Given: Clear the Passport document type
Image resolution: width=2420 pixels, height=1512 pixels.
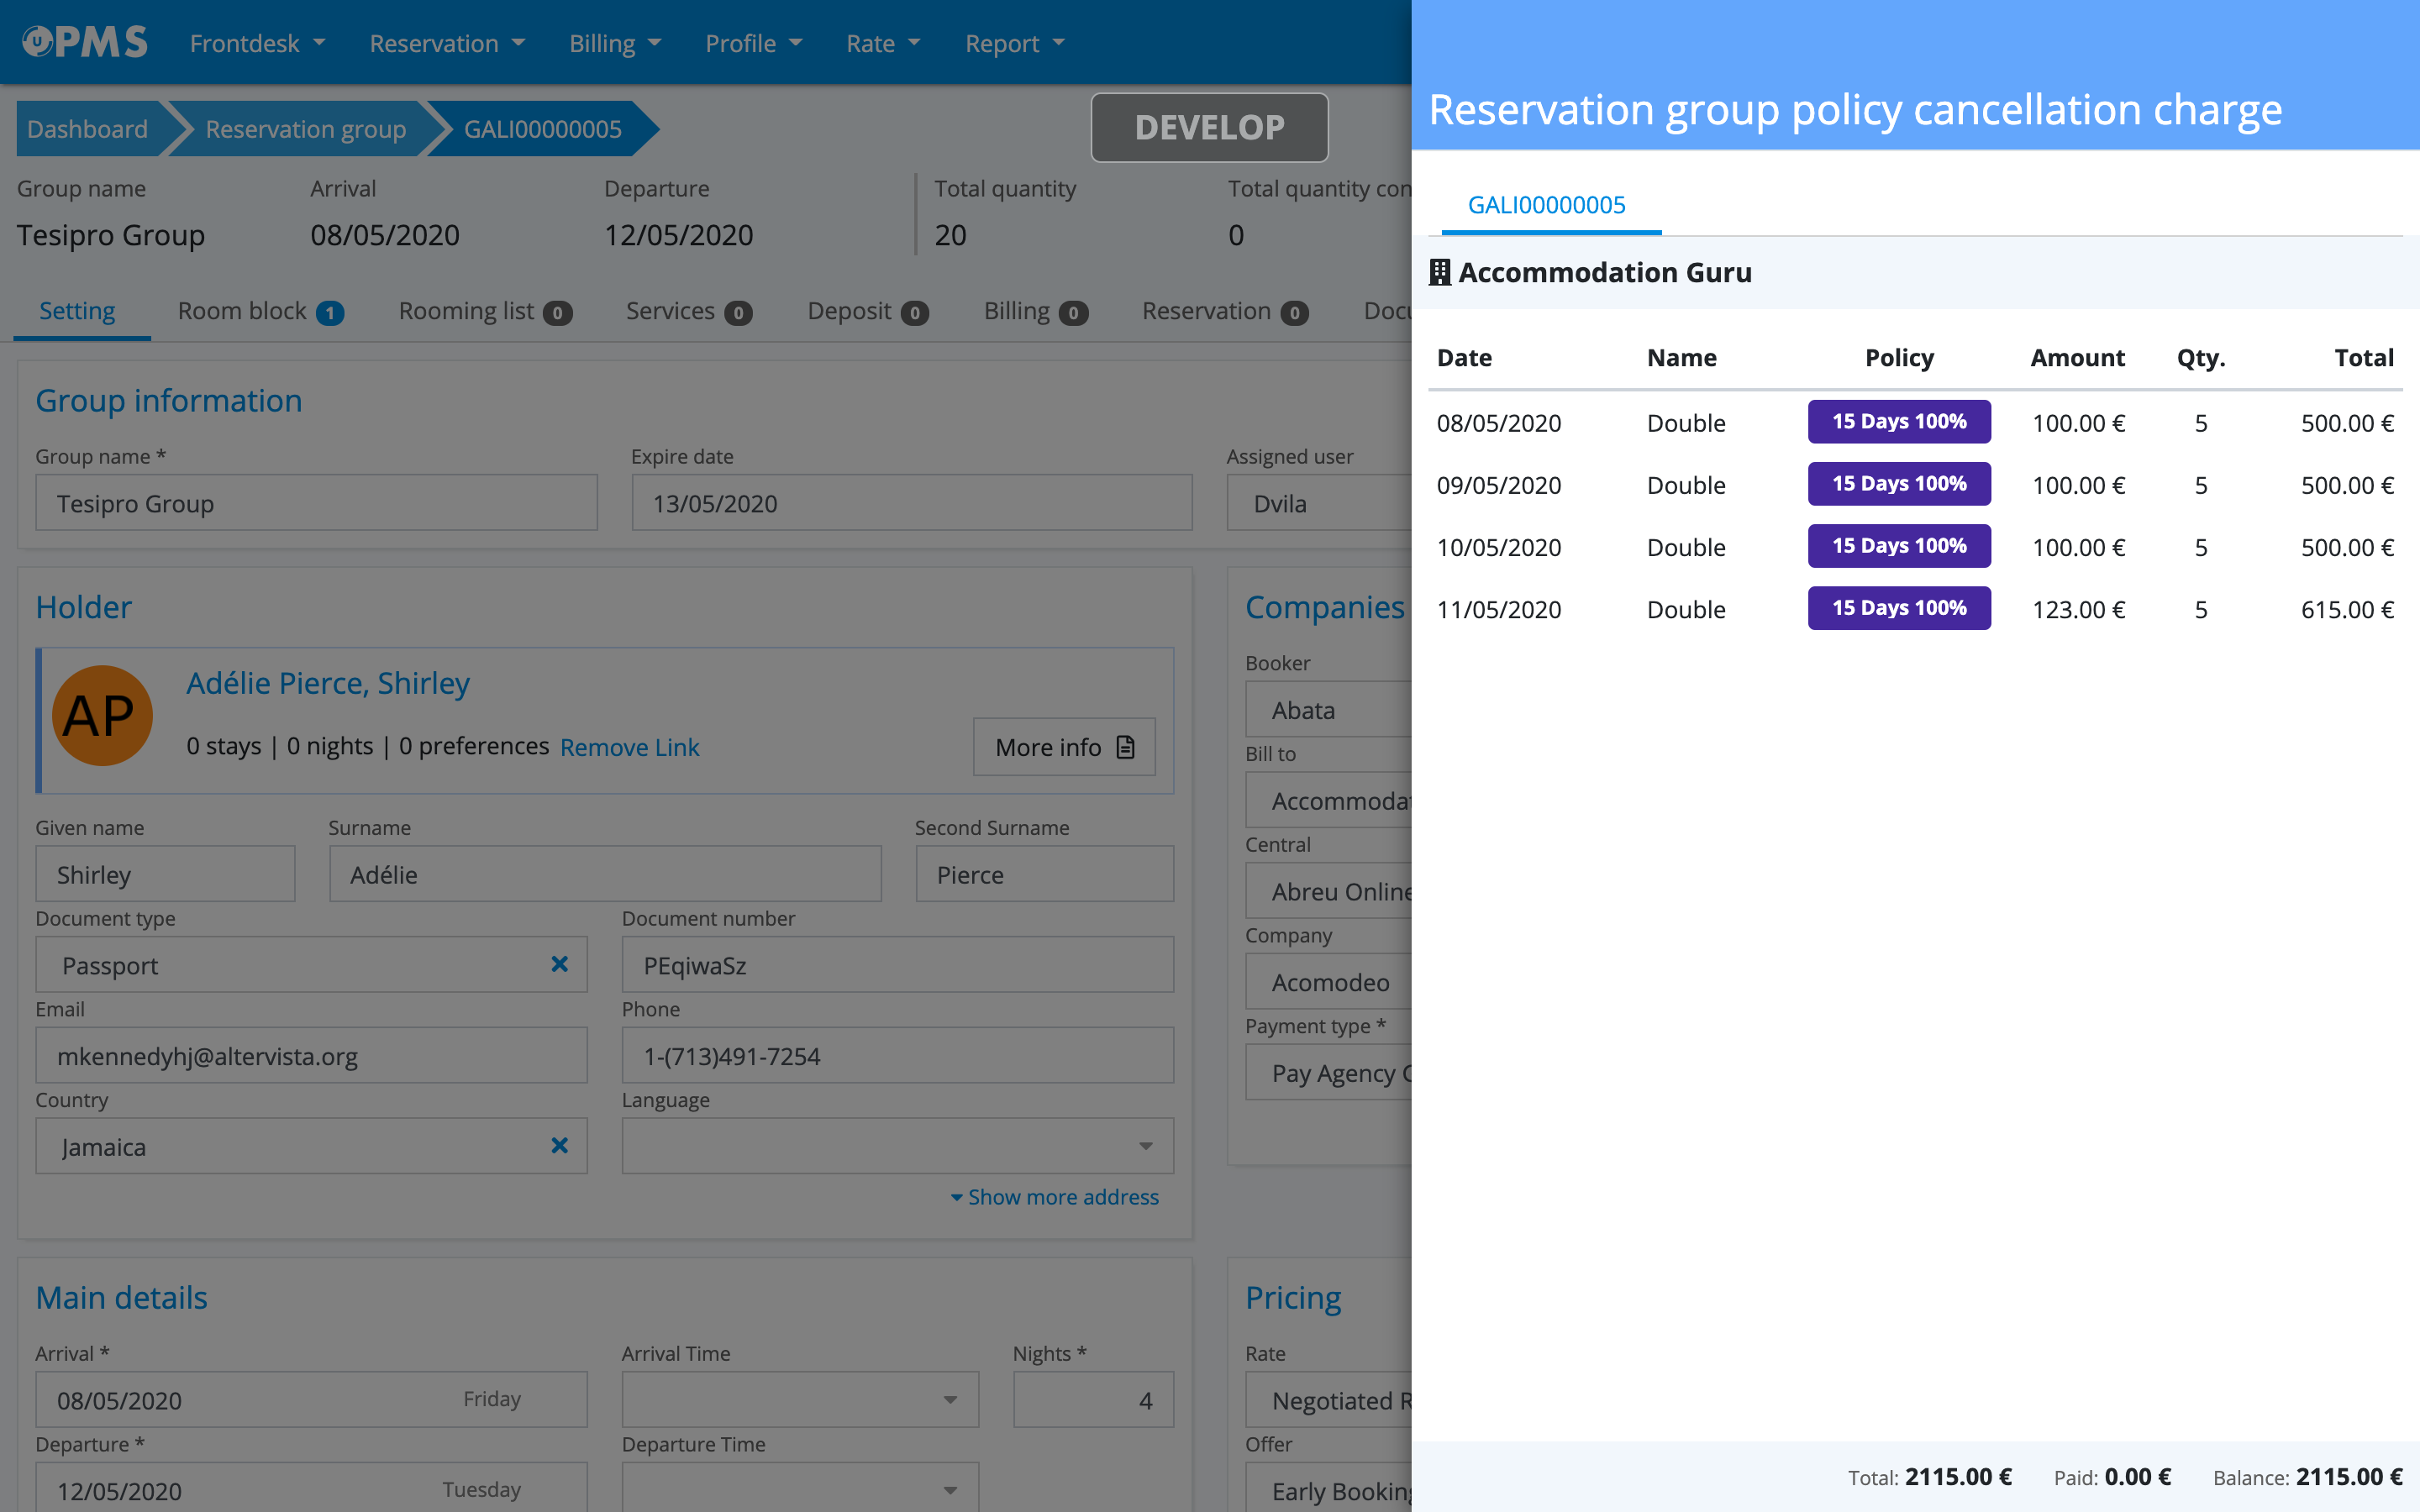Looking at the screenshot, I should click(x=559, y=964).
